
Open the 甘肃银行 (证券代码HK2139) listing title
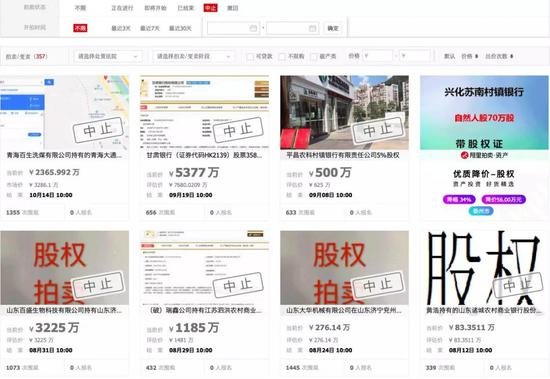(204, 155)
